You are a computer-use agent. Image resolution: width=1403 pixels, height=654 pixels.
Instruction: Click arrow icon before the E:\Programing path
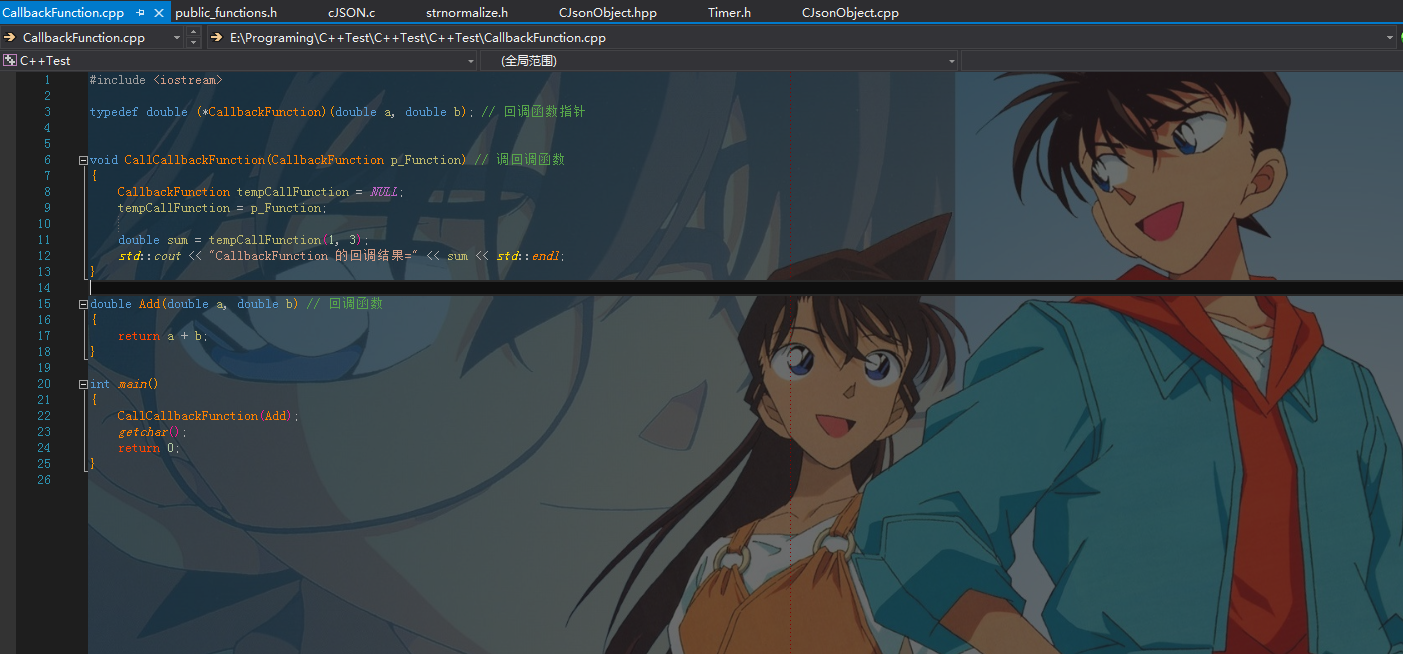tap(216, 38)
